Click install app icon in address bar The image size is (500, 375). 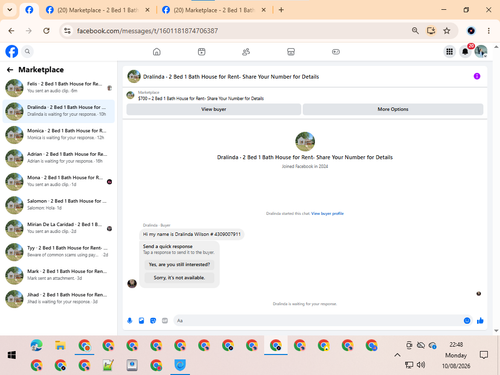(x=431, y=31)
